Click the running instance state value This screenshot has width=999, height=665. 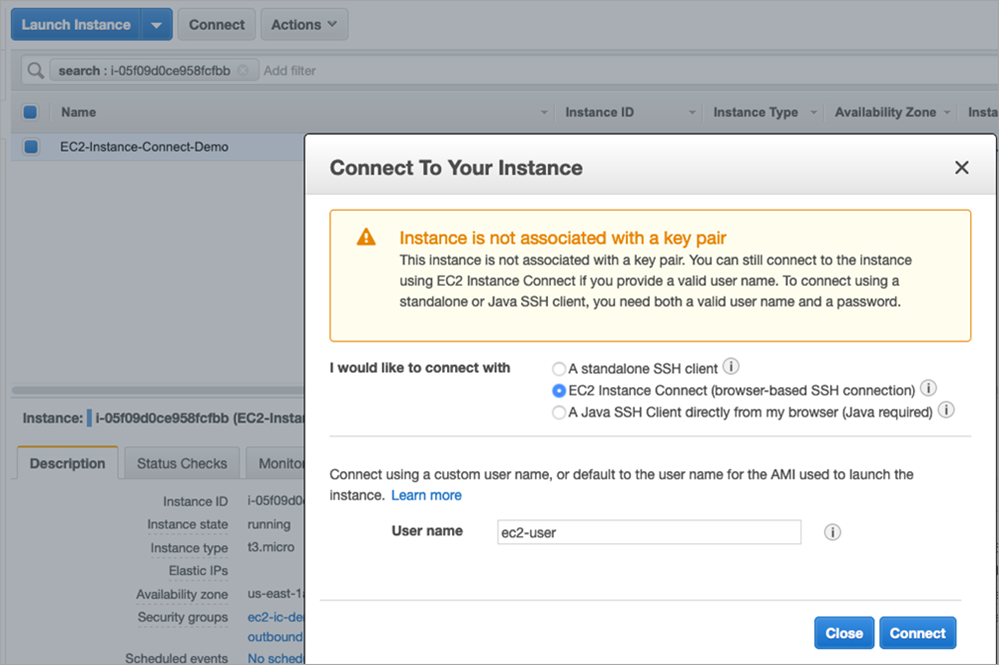click(269, 524)
